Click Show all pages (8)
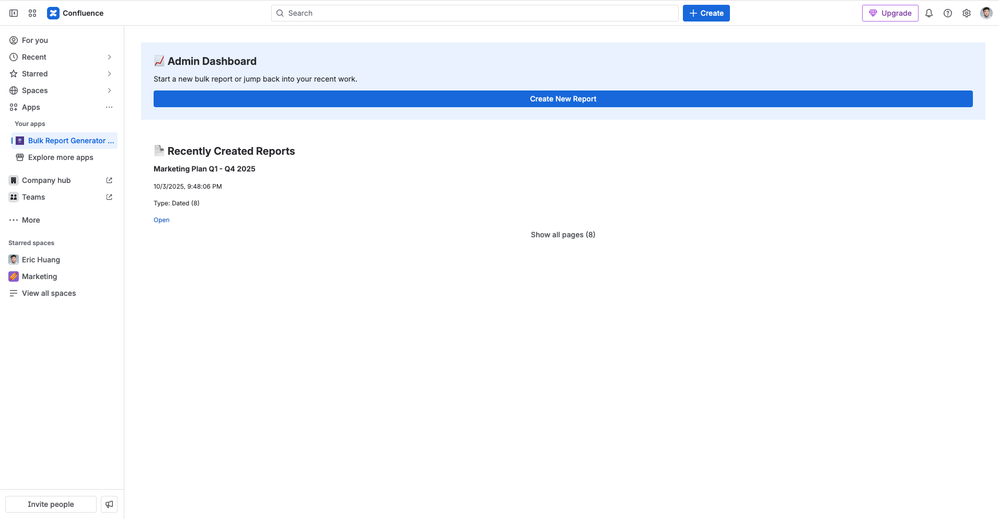Viewport: 999px width, 519px height. click(563, 235)
